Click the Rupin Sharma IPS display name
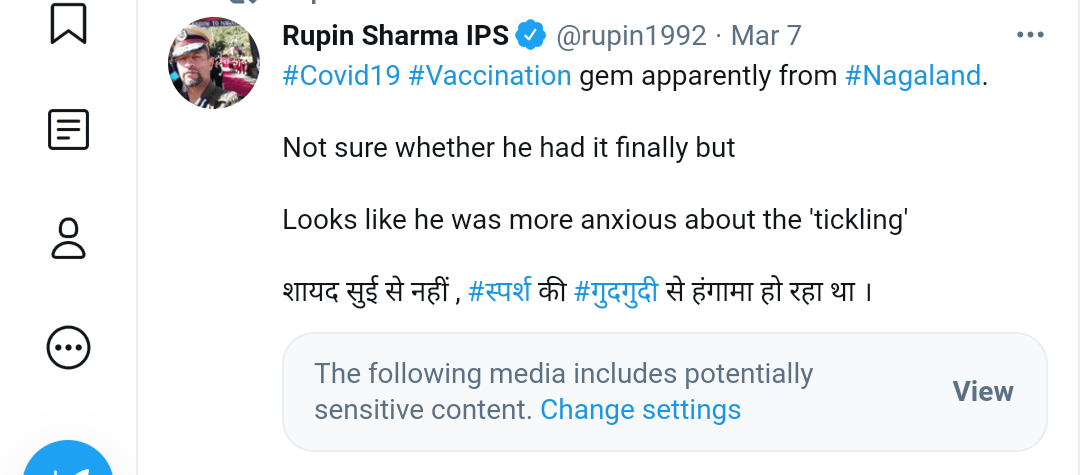Viewport: 1080px width, 475px height. click(x=397, y=36)
